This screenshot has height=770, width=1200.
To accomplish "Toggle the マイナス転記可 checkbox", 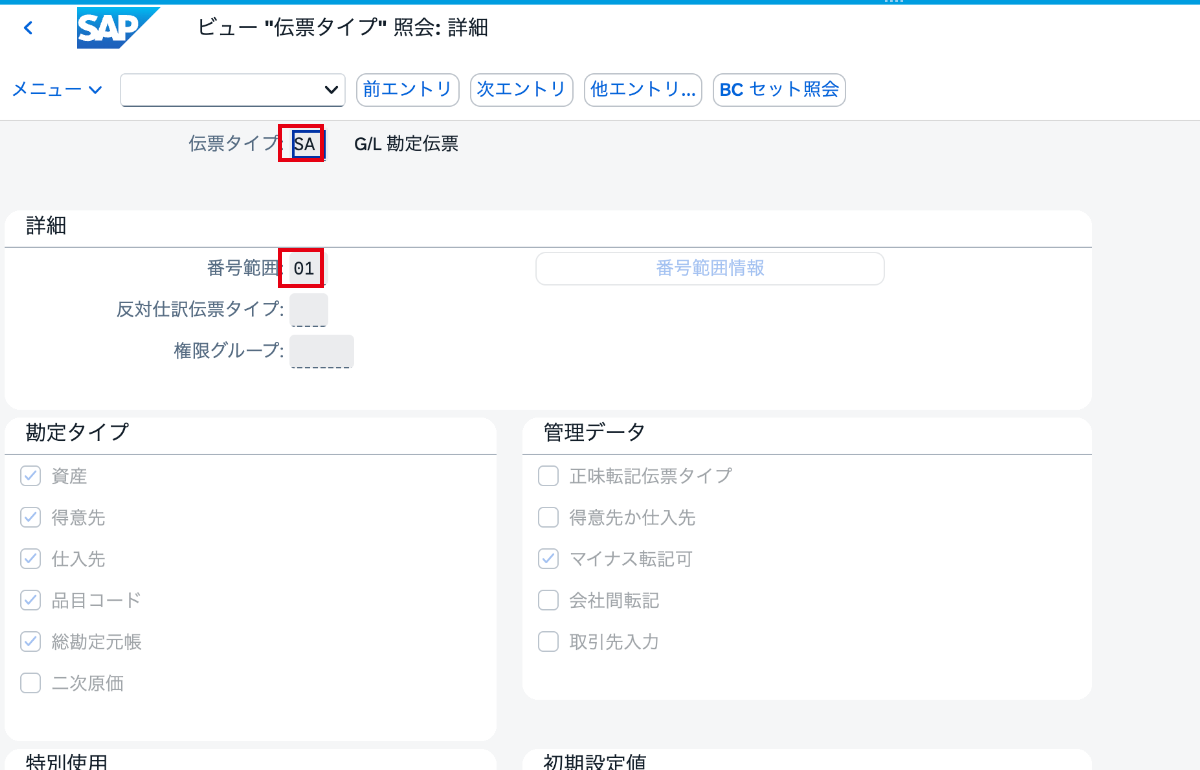I will 548,558.
